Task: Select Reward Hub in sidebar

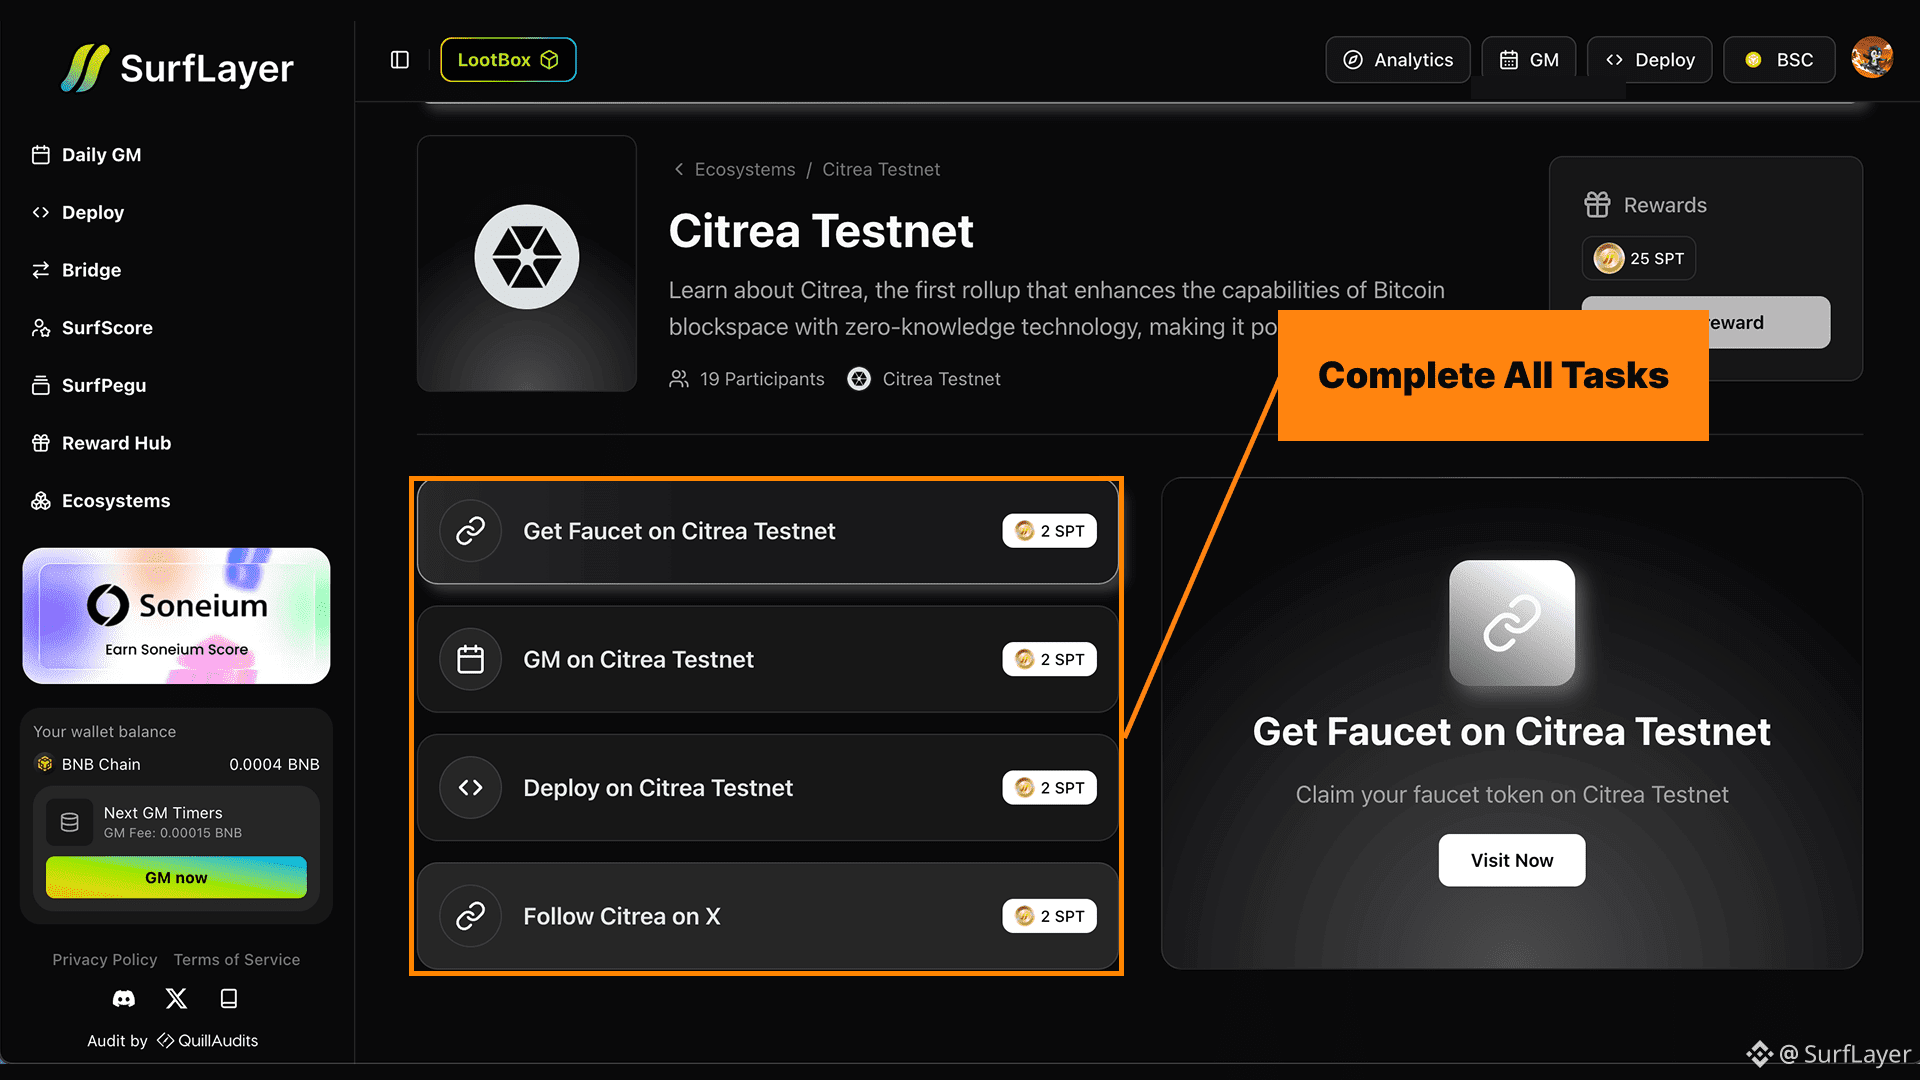Action: coord(116,443)
